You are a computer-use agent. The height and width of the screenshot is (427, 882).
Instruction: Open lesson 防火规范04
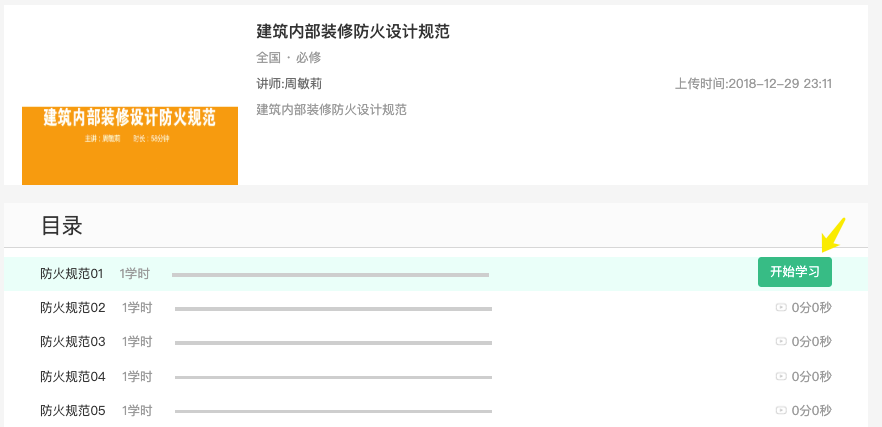[x=73, y=377]
